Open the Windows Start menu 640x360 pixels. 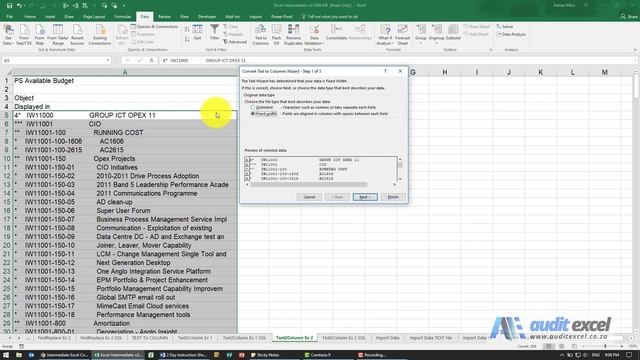(x=6, y=355)
